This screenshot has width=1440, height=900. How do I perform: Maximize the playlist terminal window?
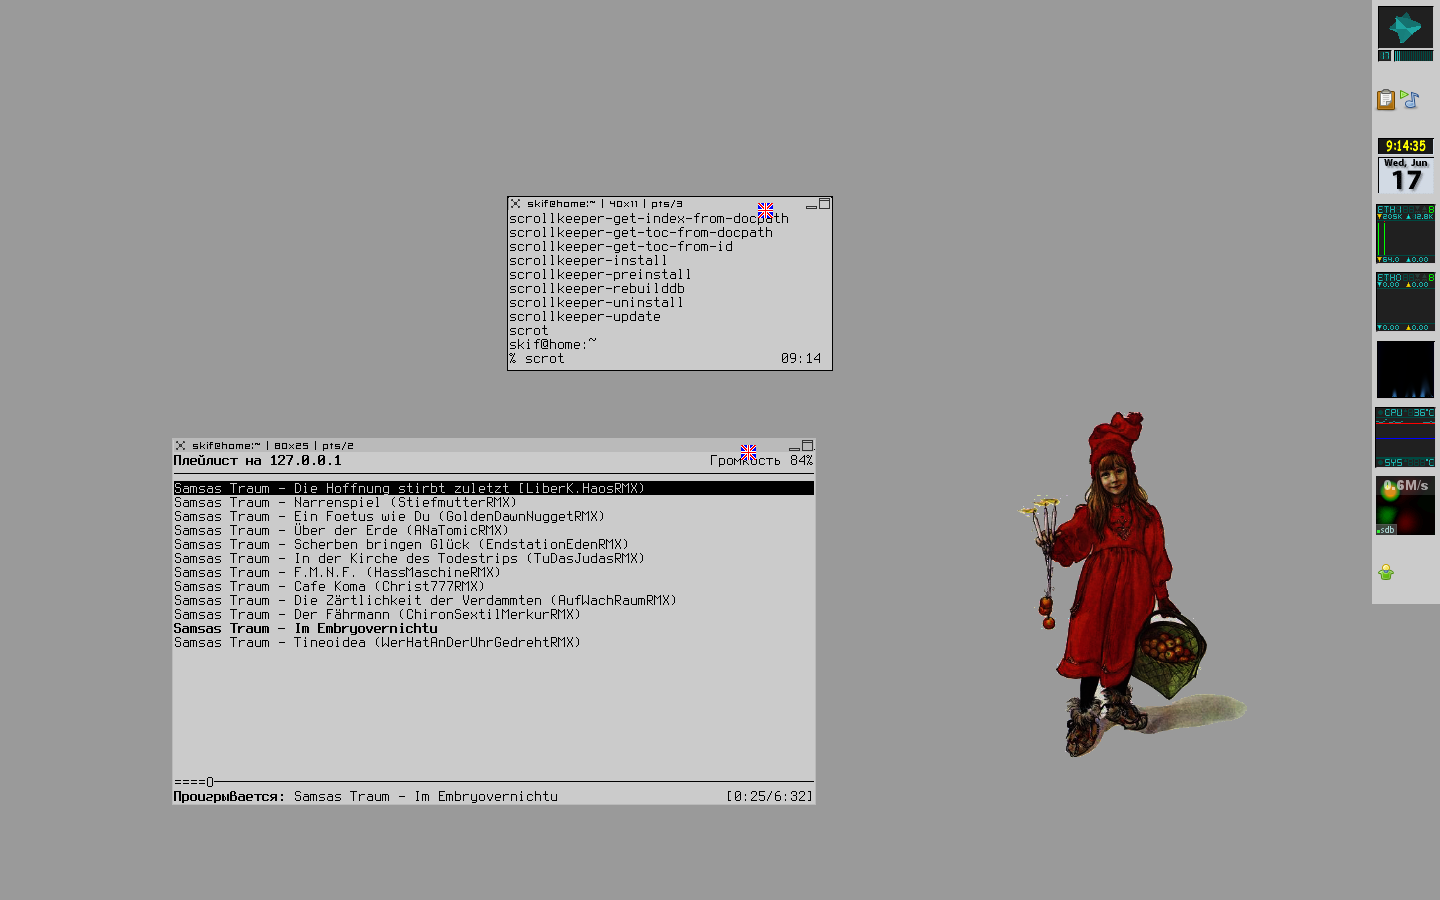(808, 446)
